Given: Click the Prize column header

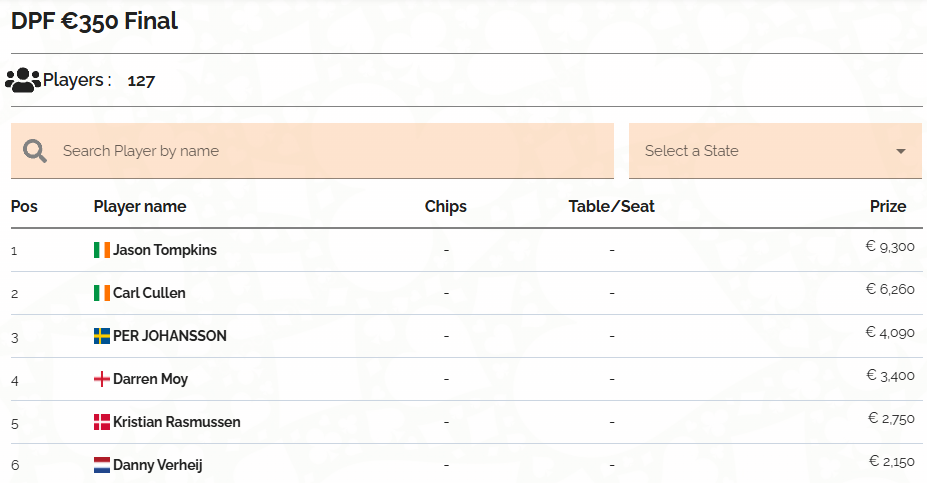Looking at the screenshot, I should tap(888, 206).
